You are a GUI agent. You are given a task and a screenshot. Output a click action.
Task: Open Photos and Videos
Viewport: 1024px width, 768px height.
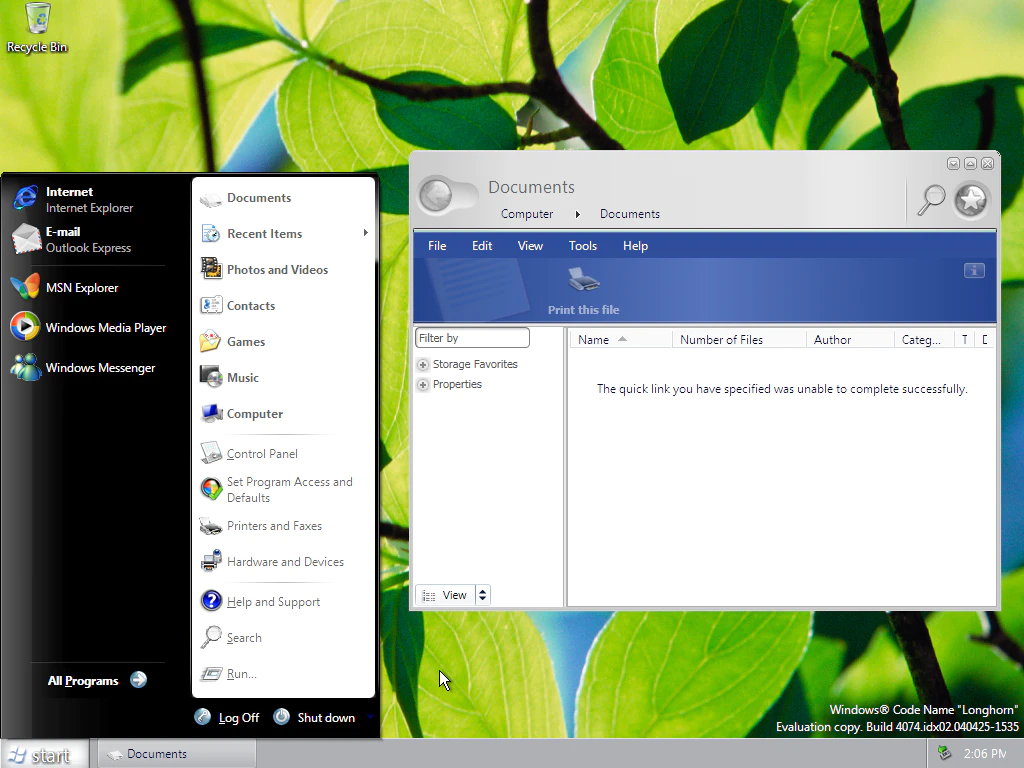coord(277,269)
